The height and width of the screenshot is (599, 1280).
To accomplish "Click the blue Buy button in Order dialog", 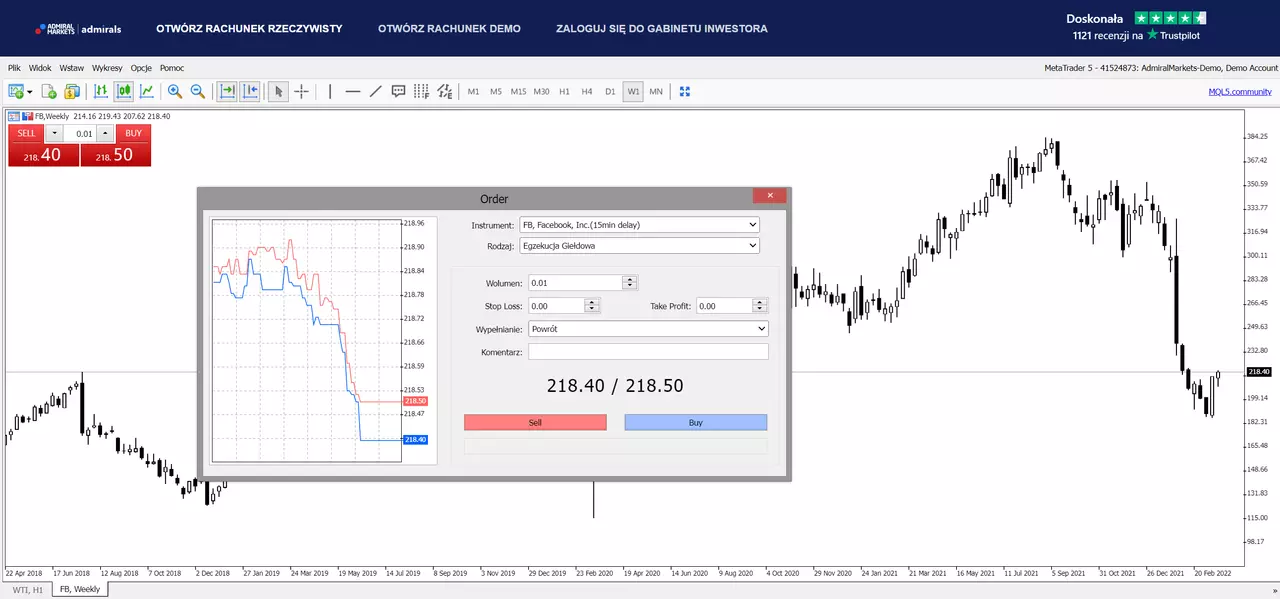I will point(696,422).
